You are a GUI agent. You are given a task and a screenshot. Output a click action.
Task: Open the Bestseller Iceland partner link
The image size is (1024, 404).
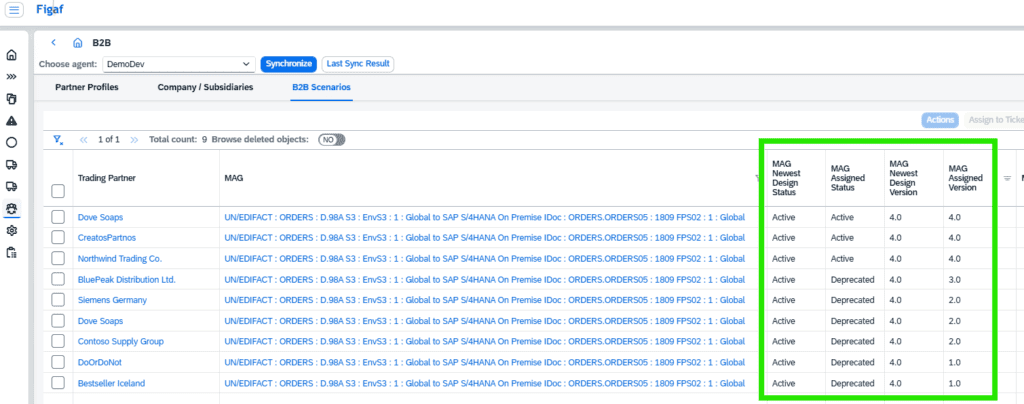tap(112, 383)
